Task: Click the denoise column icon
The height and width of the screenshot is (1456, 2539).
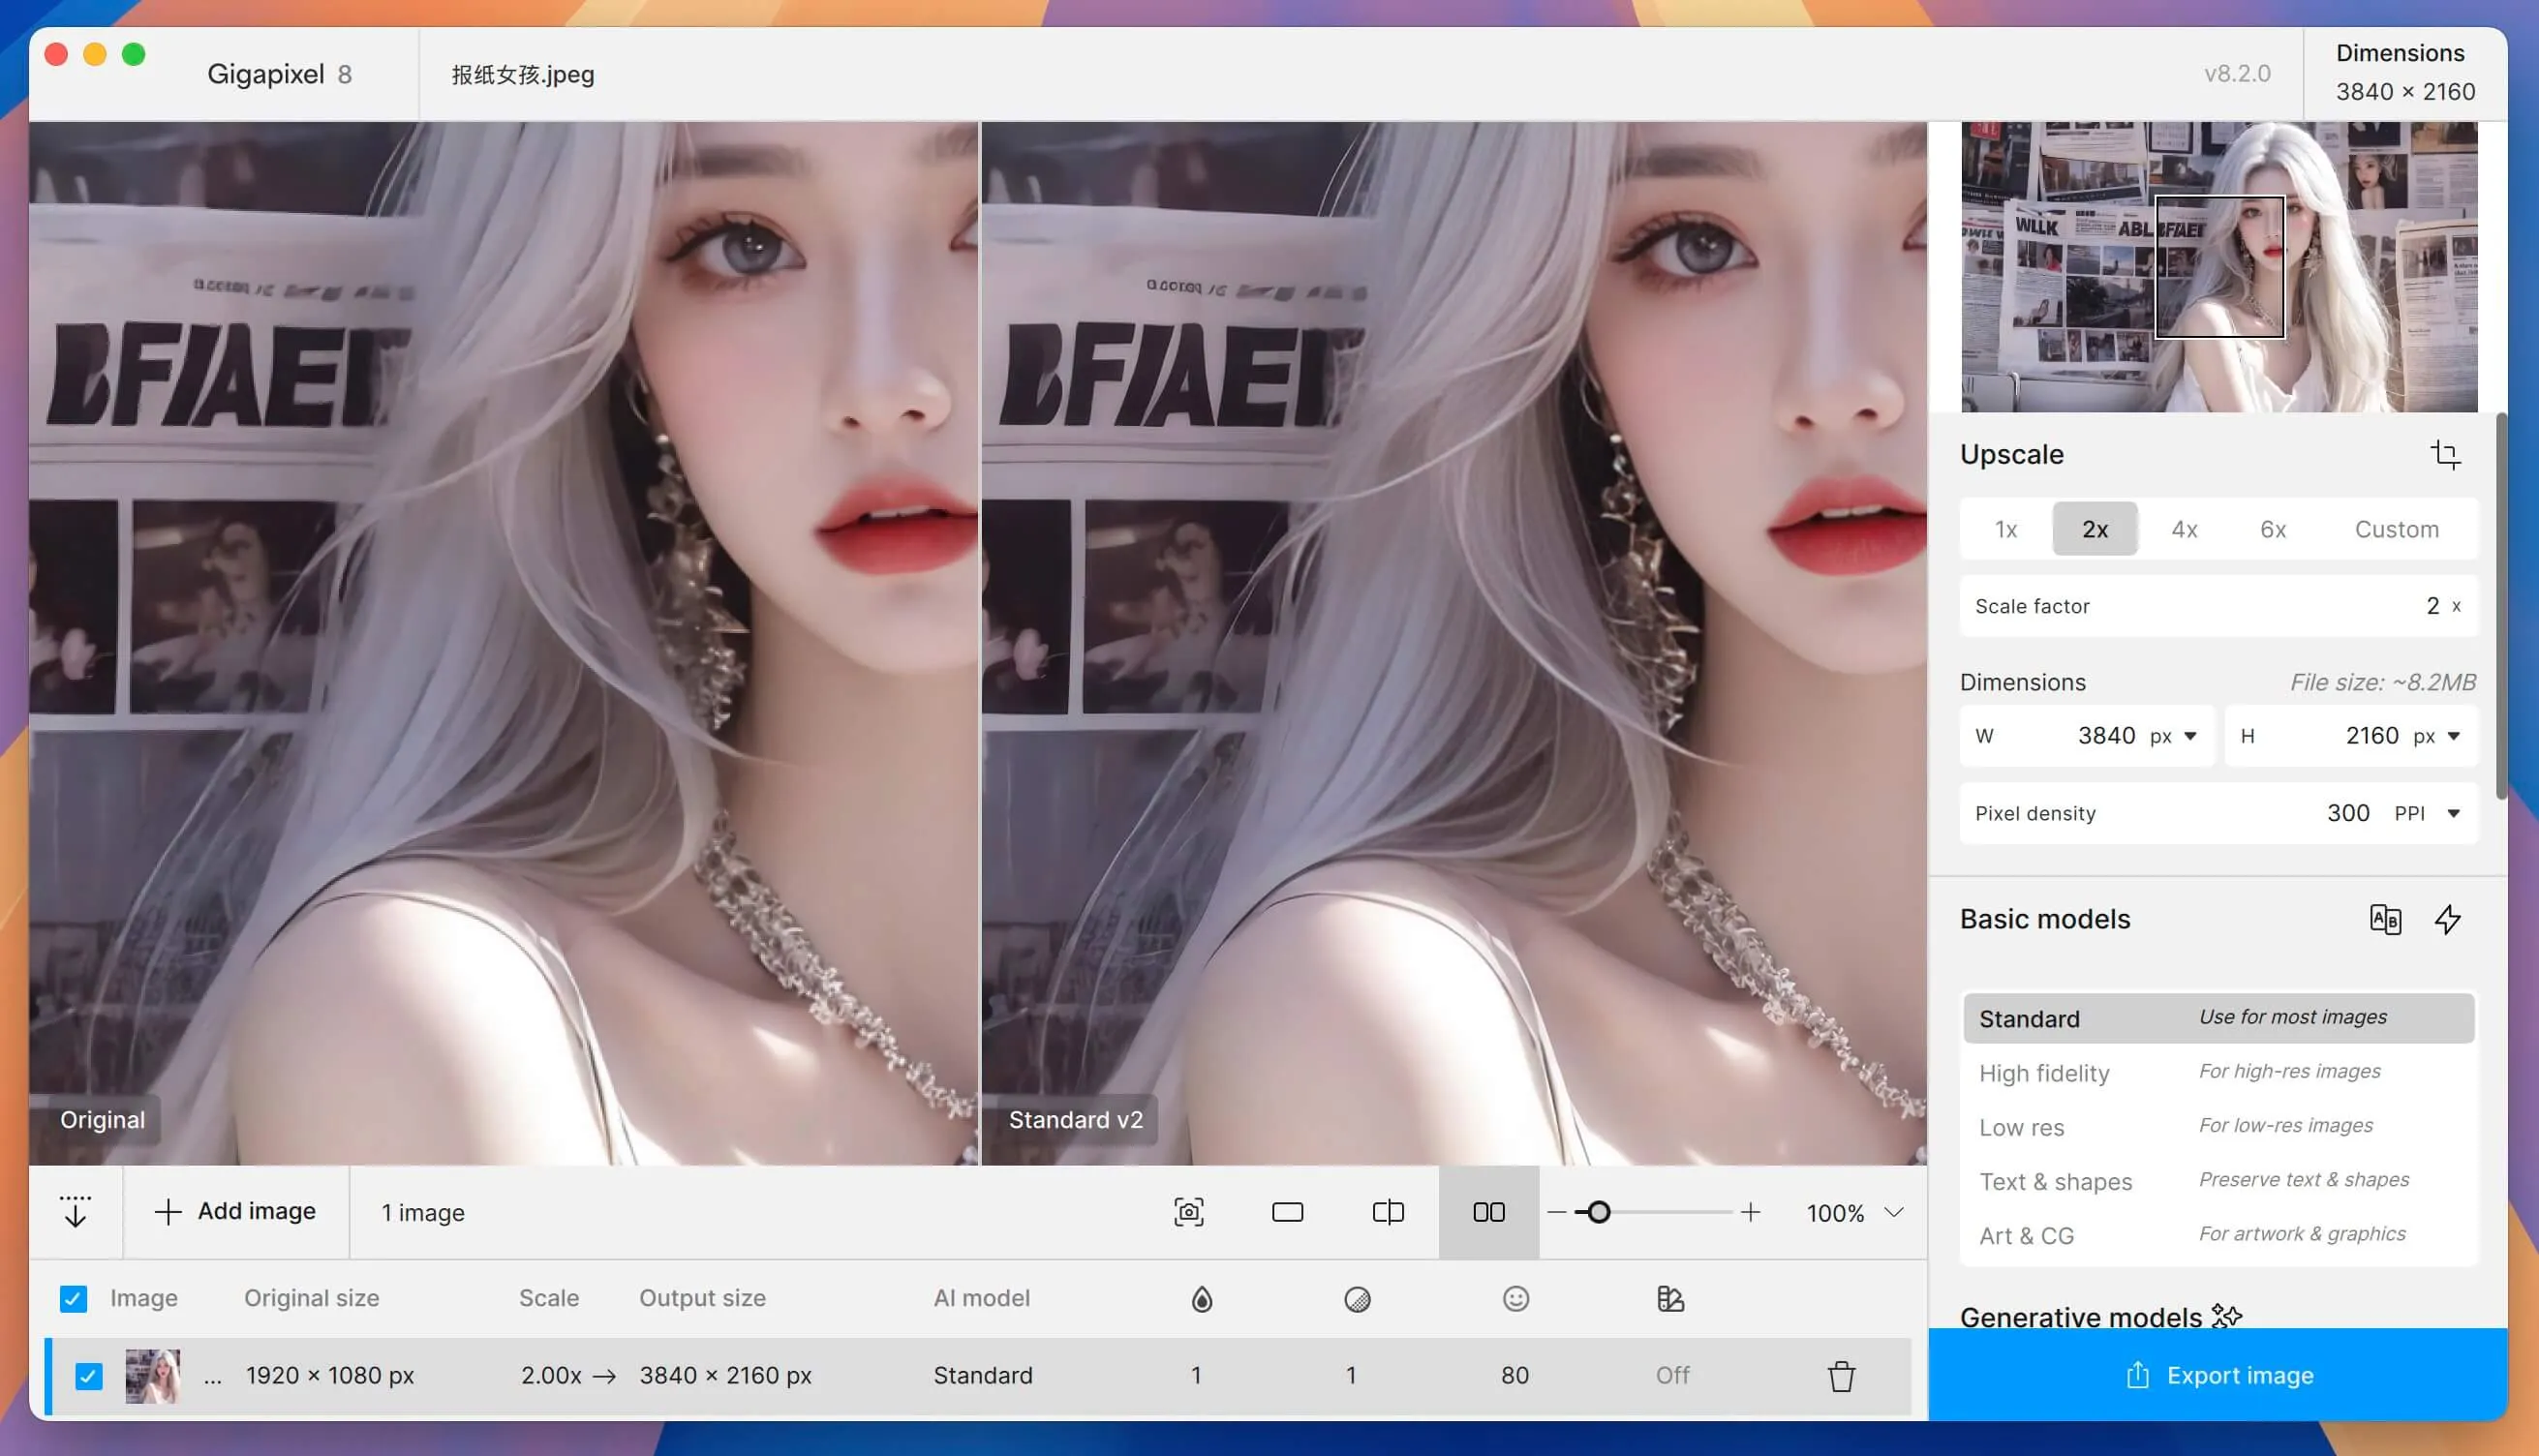Action: point(1357,1298)
